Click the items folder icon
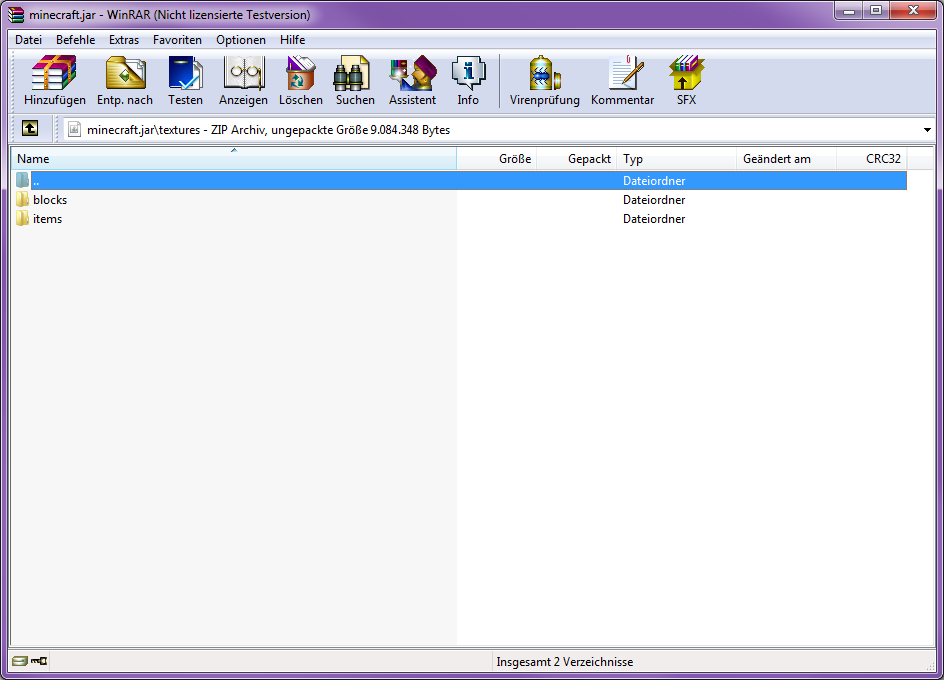Image resolution: width=944 pixels, height=680 pixels. pyautogui.click(x=23, y=219)
